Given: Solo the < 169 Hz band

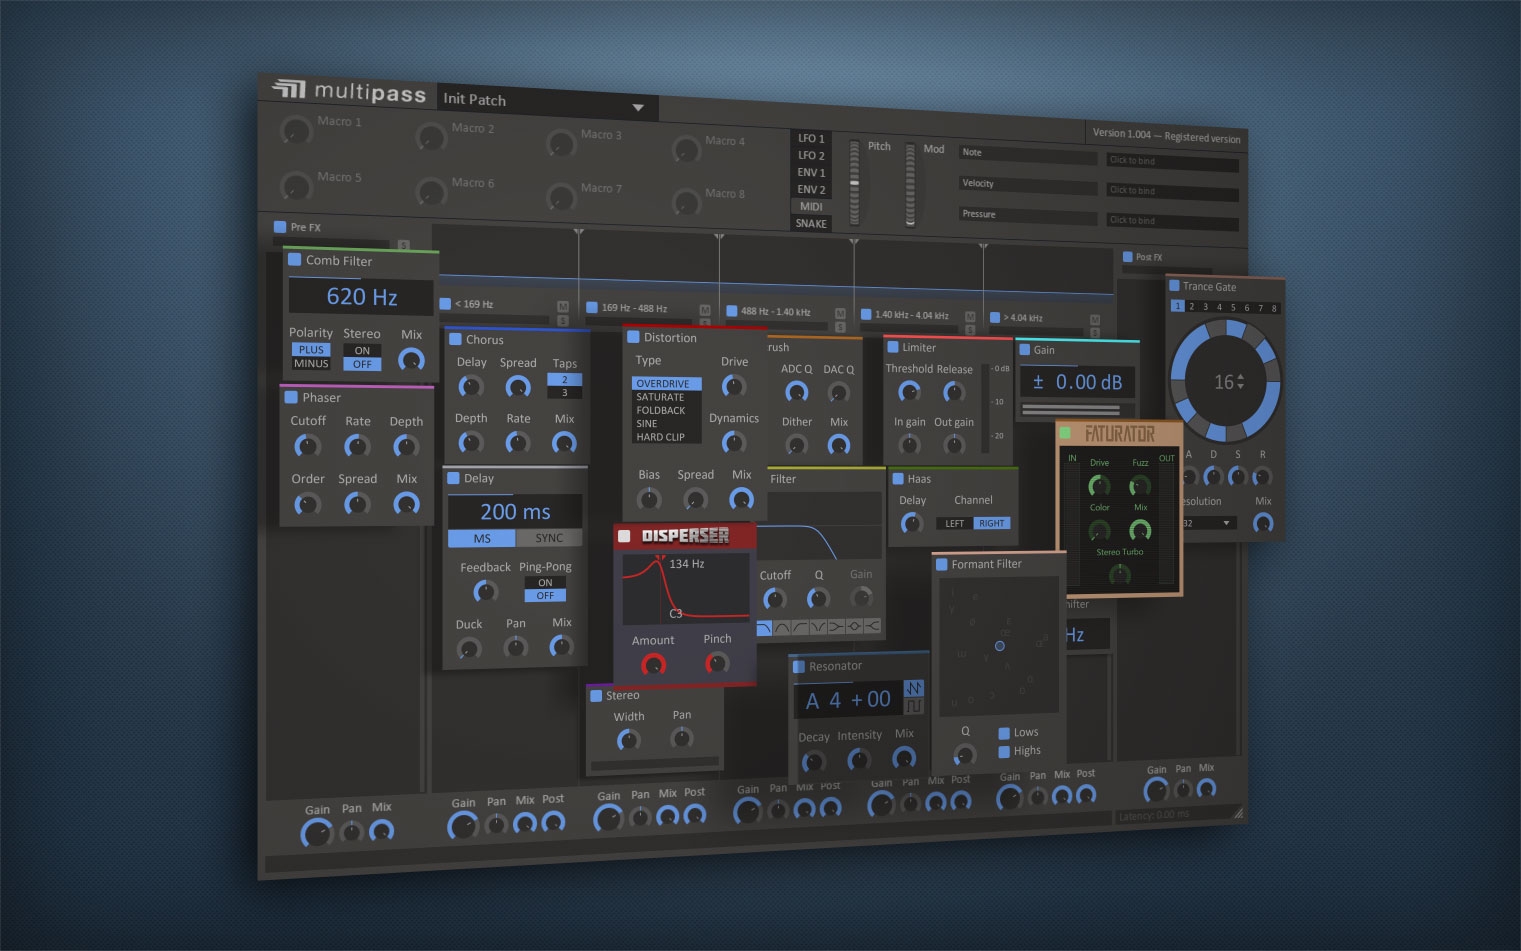Looking at the screenshot, I should (x=563, y=320).
